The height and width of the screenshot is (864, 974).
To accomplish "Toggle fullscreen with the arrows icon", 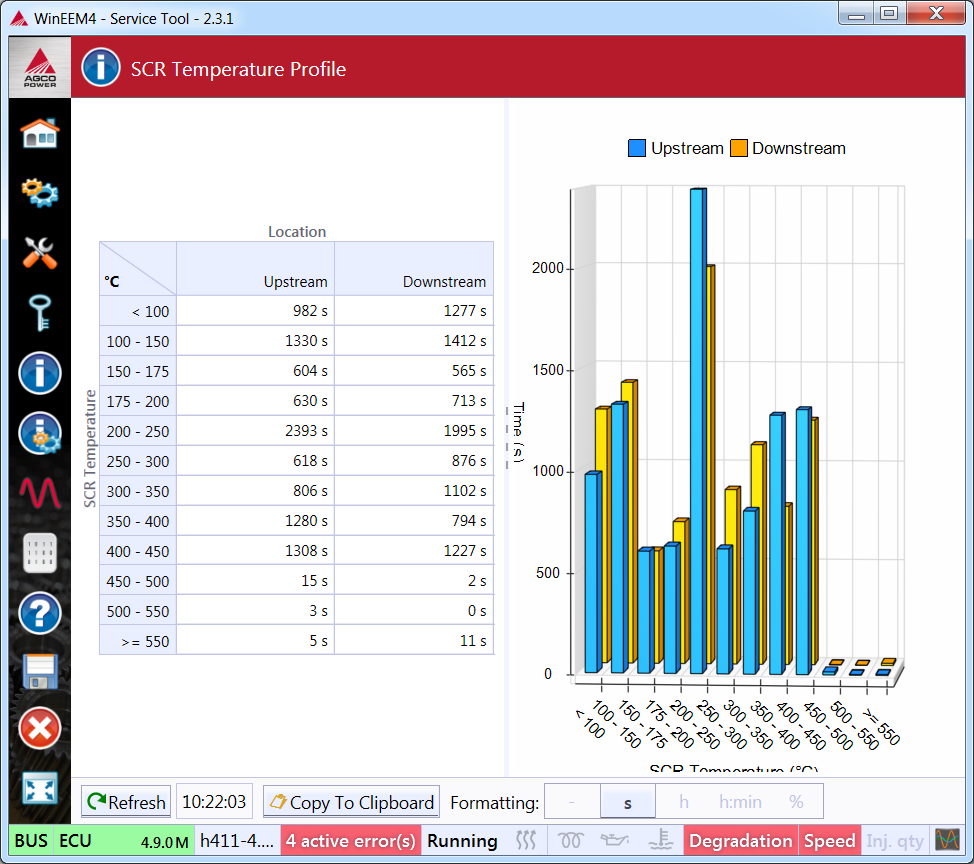I will pyautogui.click(x=40, y=788).
